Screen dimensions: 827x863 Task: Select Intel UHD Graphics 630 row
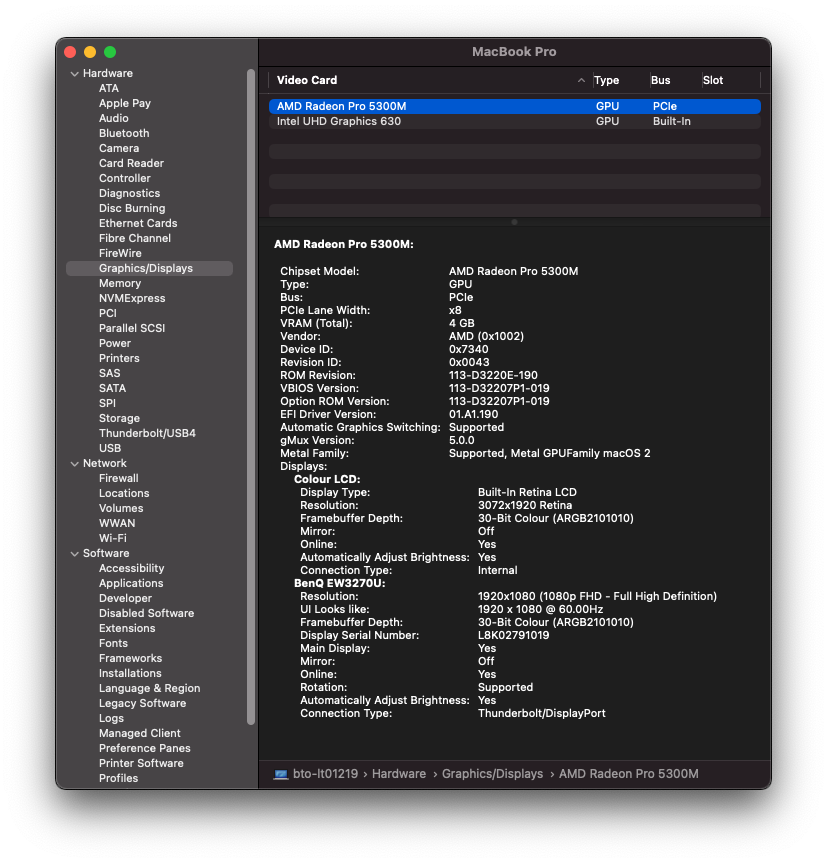[514, 121]
